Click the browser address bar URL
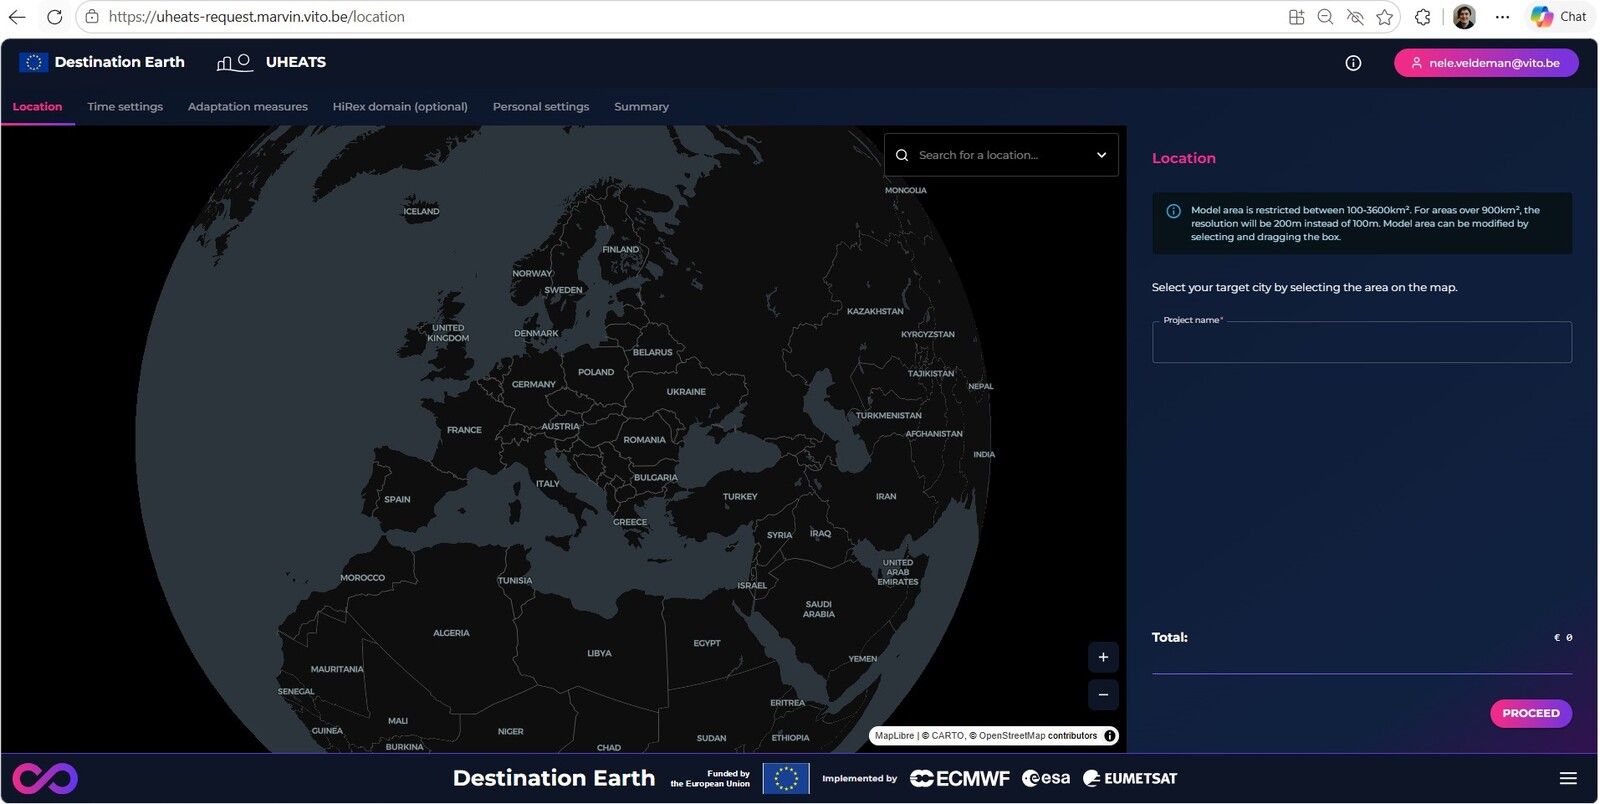1600x804 pixels. click(257, 17)
